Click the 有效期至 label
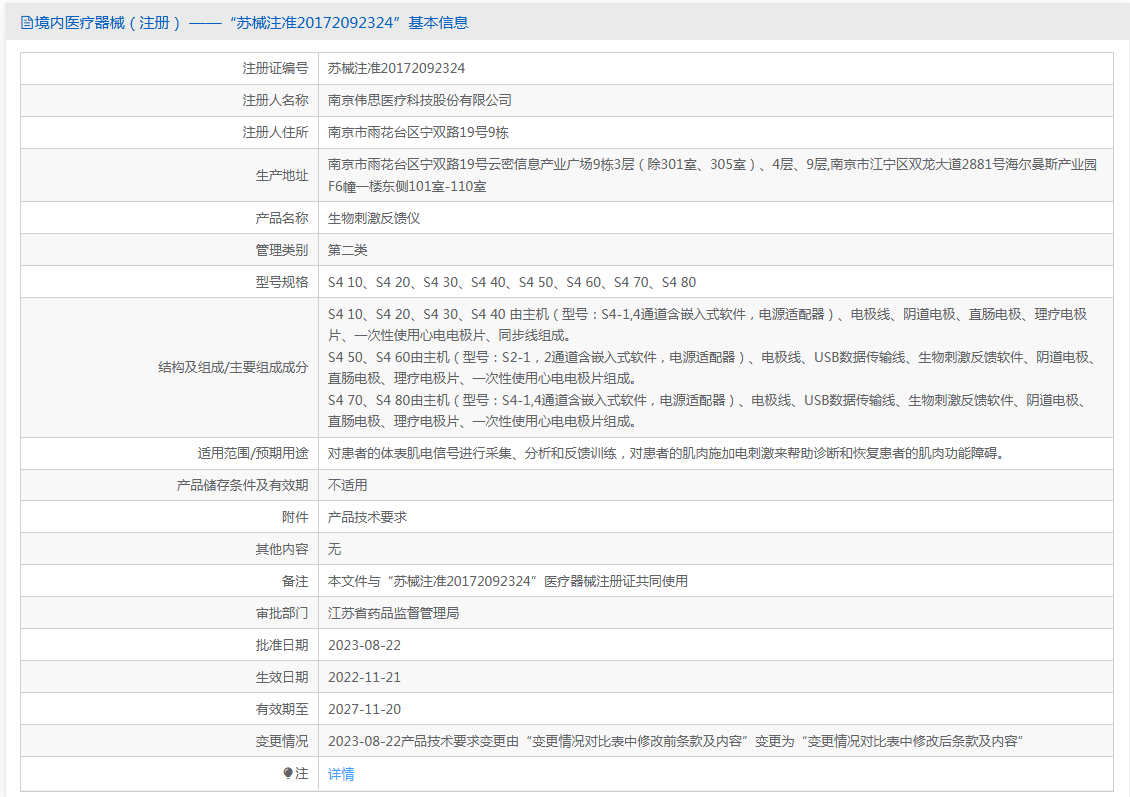This screenshot has width=1130, height=797. point(282,710)
